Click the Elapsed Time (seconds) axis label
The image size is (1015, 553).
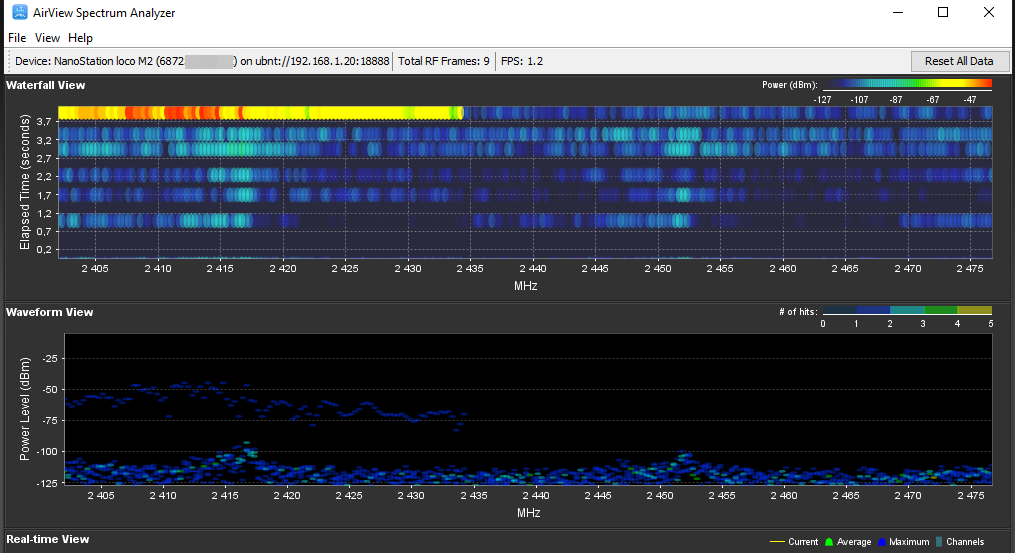25,182
